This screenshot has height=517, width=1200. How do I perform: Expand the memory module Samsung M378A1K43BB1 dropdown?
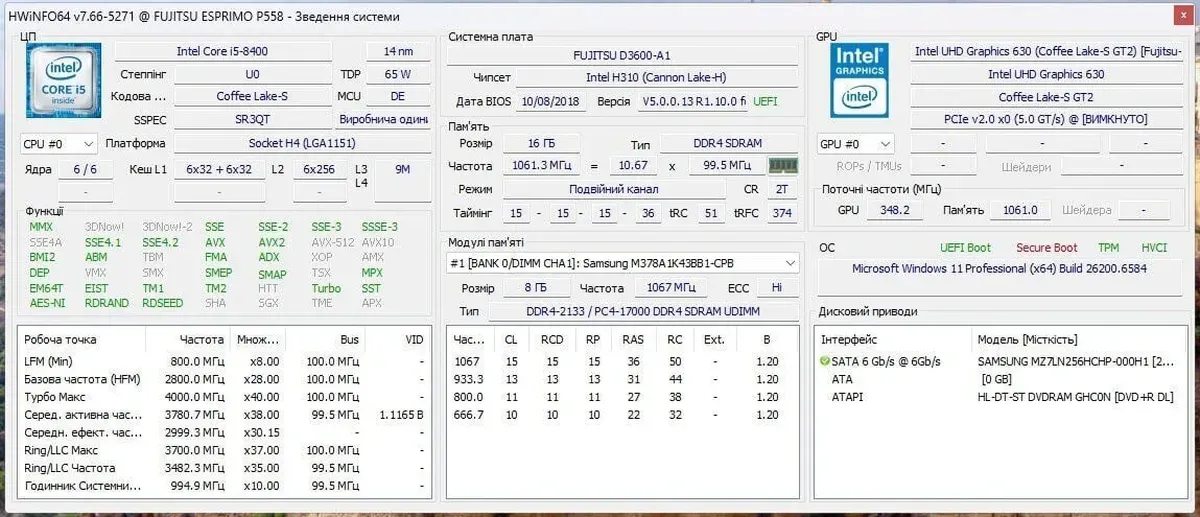(623, 263)
